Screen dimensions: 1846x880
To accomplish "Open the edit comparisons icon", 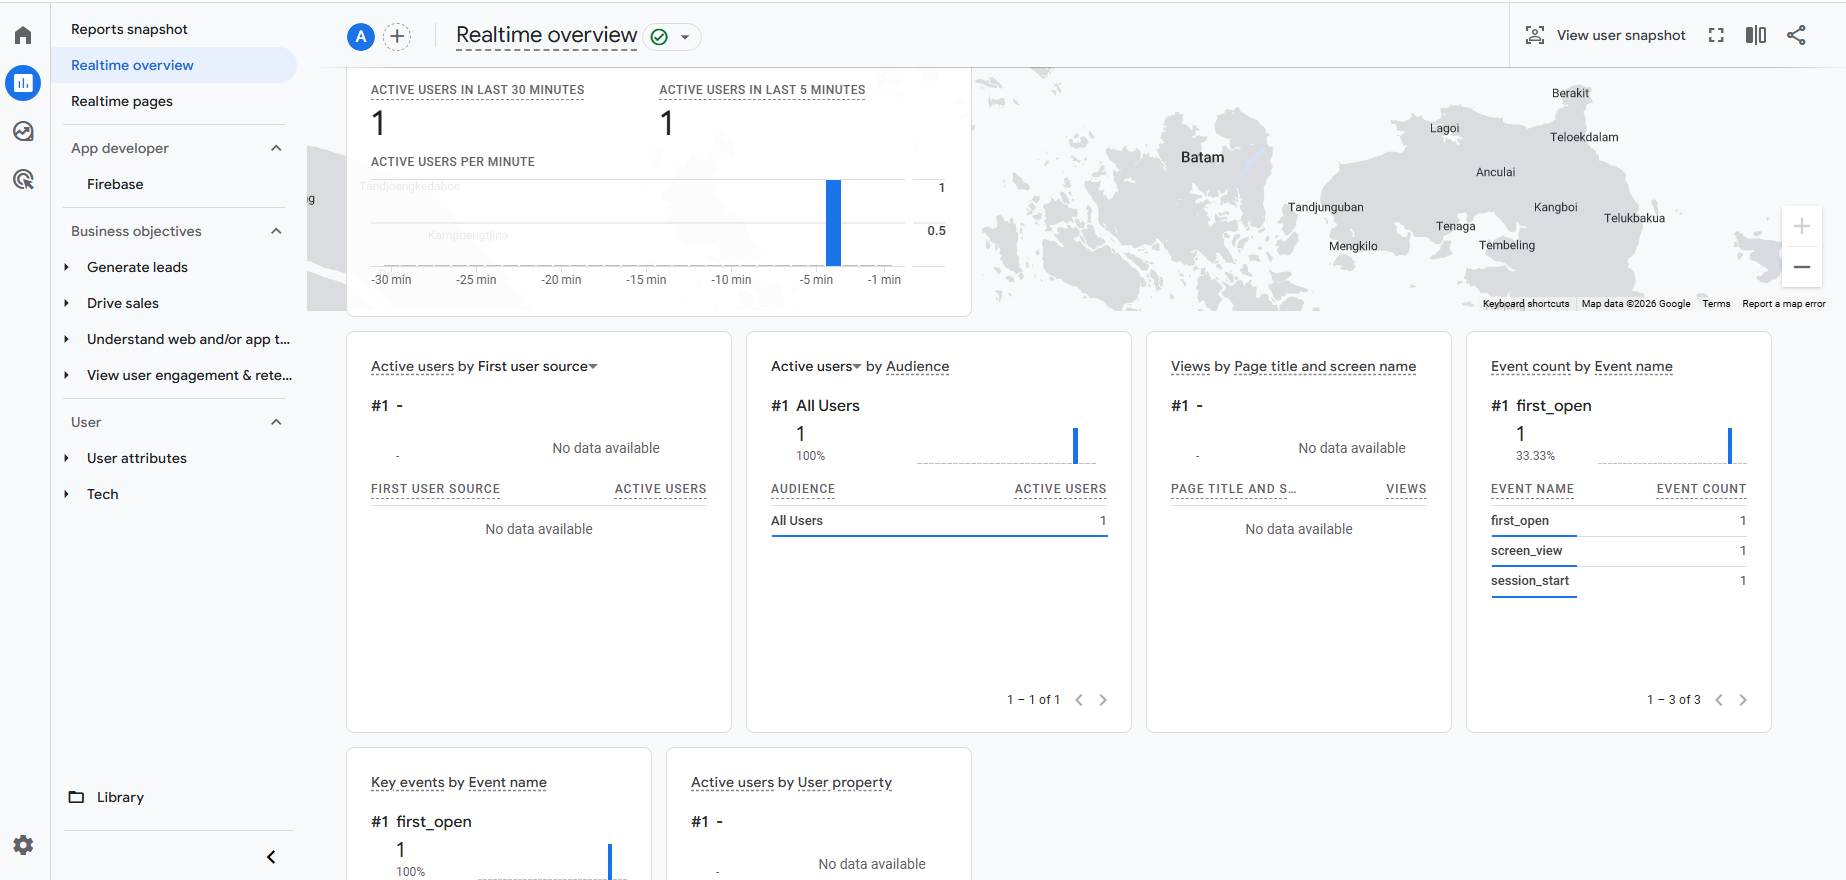I will point(1756,35).
